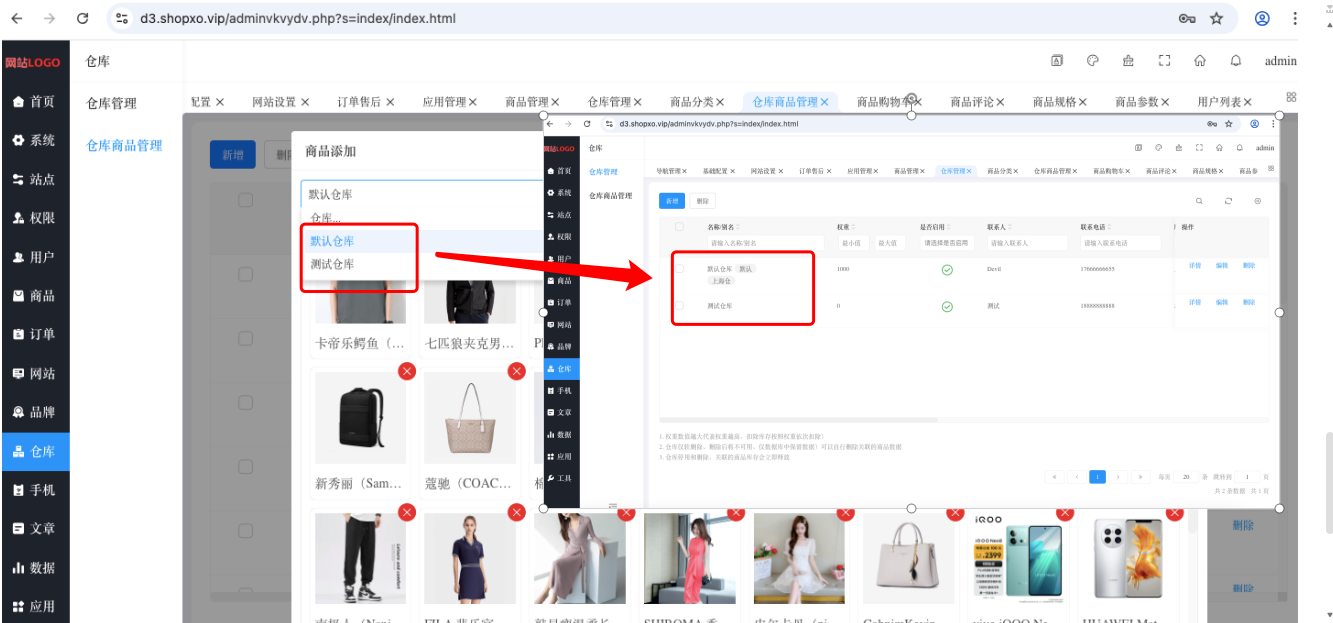The width and height of the screenshot is (1333, 623).
Task: Open notifications with the bell icon
Action: 1236,61
